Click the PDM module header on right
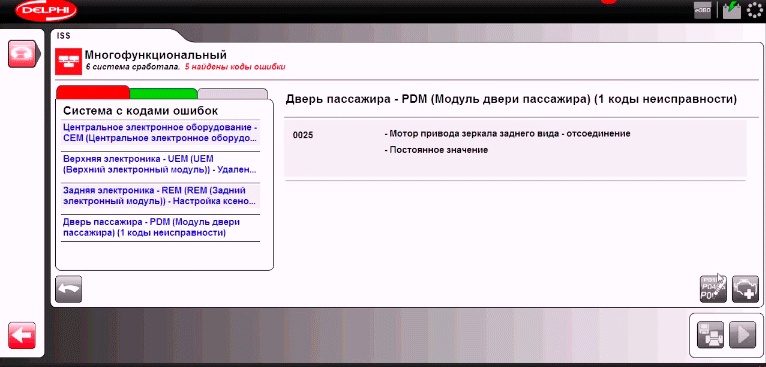 tap(511, 100)
